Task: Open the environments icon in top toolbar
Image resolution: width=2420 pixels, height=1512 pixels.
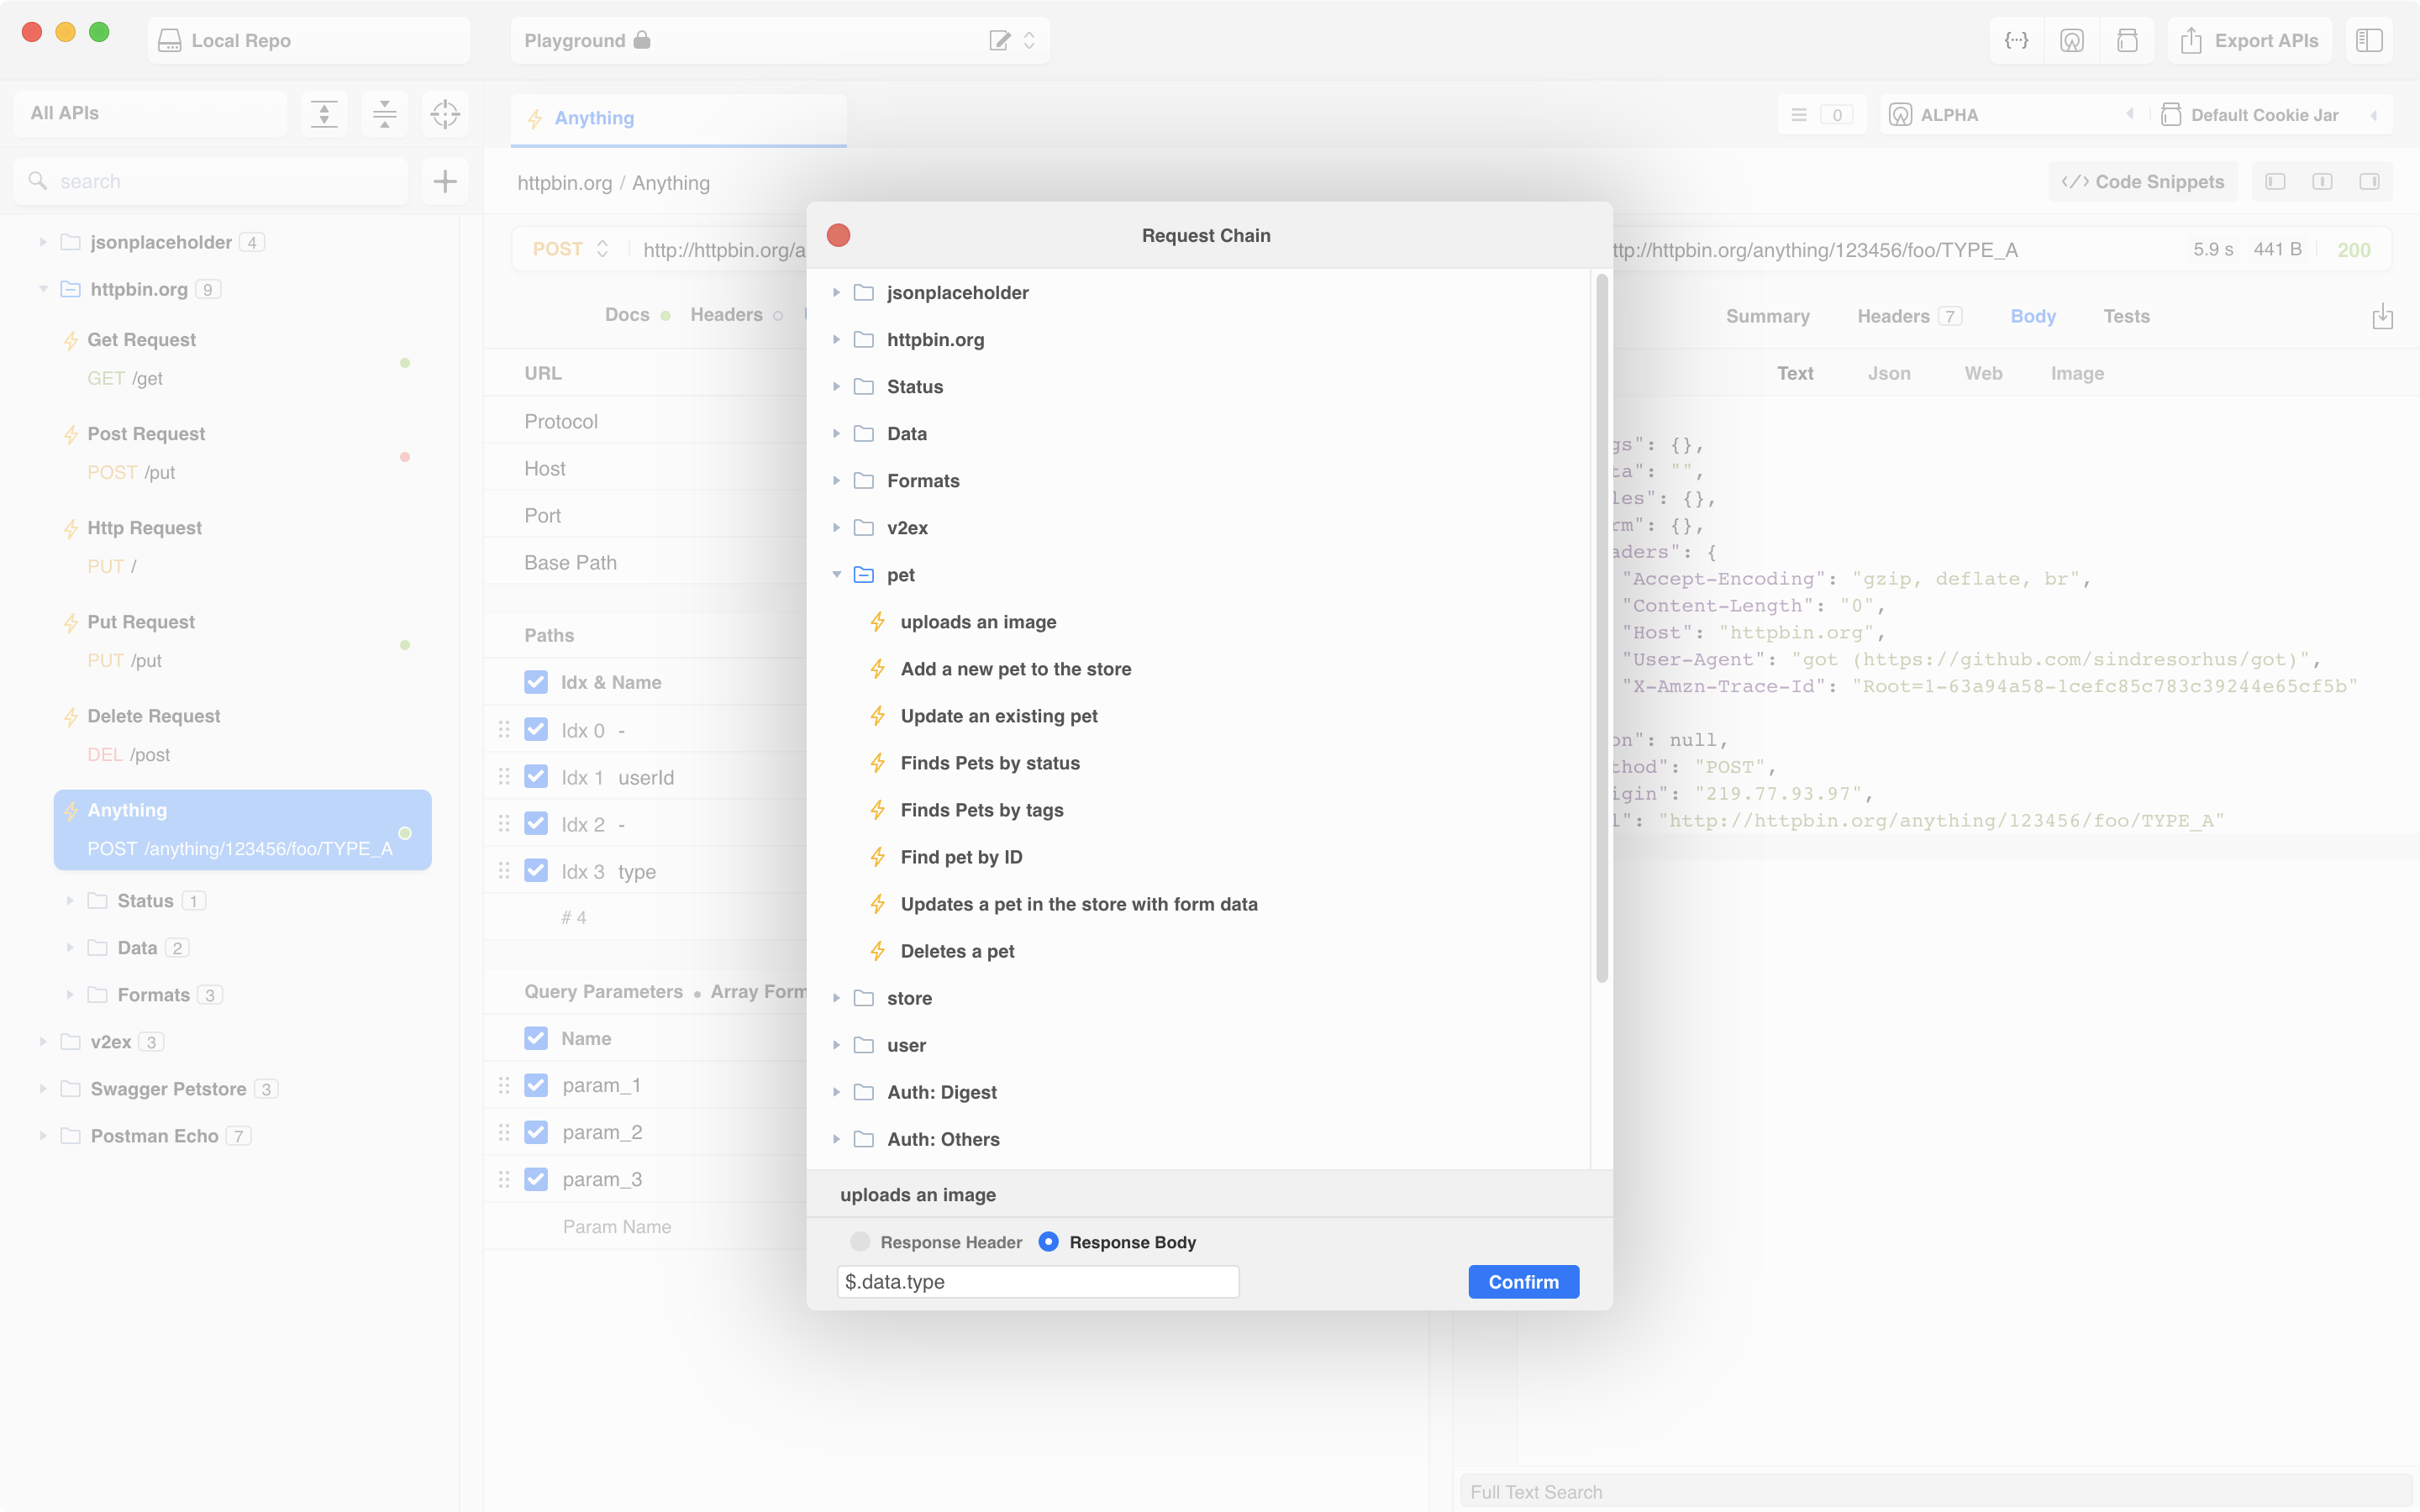Action: [2071, 40]
